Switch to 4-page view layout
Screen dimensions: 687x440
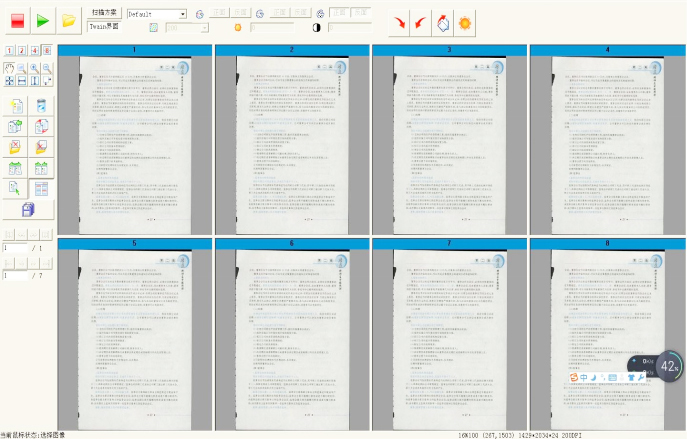pyautogui.click(x=34, y=51)
